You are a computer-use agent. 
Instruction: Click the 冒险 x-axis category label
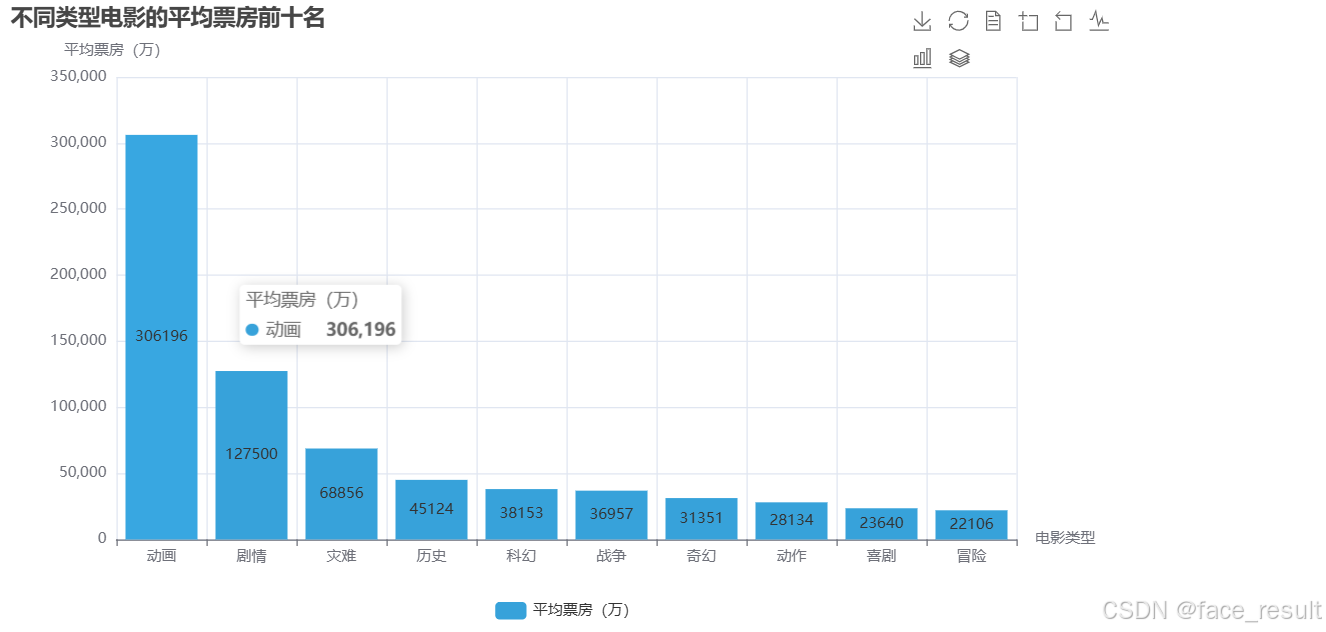971,556
